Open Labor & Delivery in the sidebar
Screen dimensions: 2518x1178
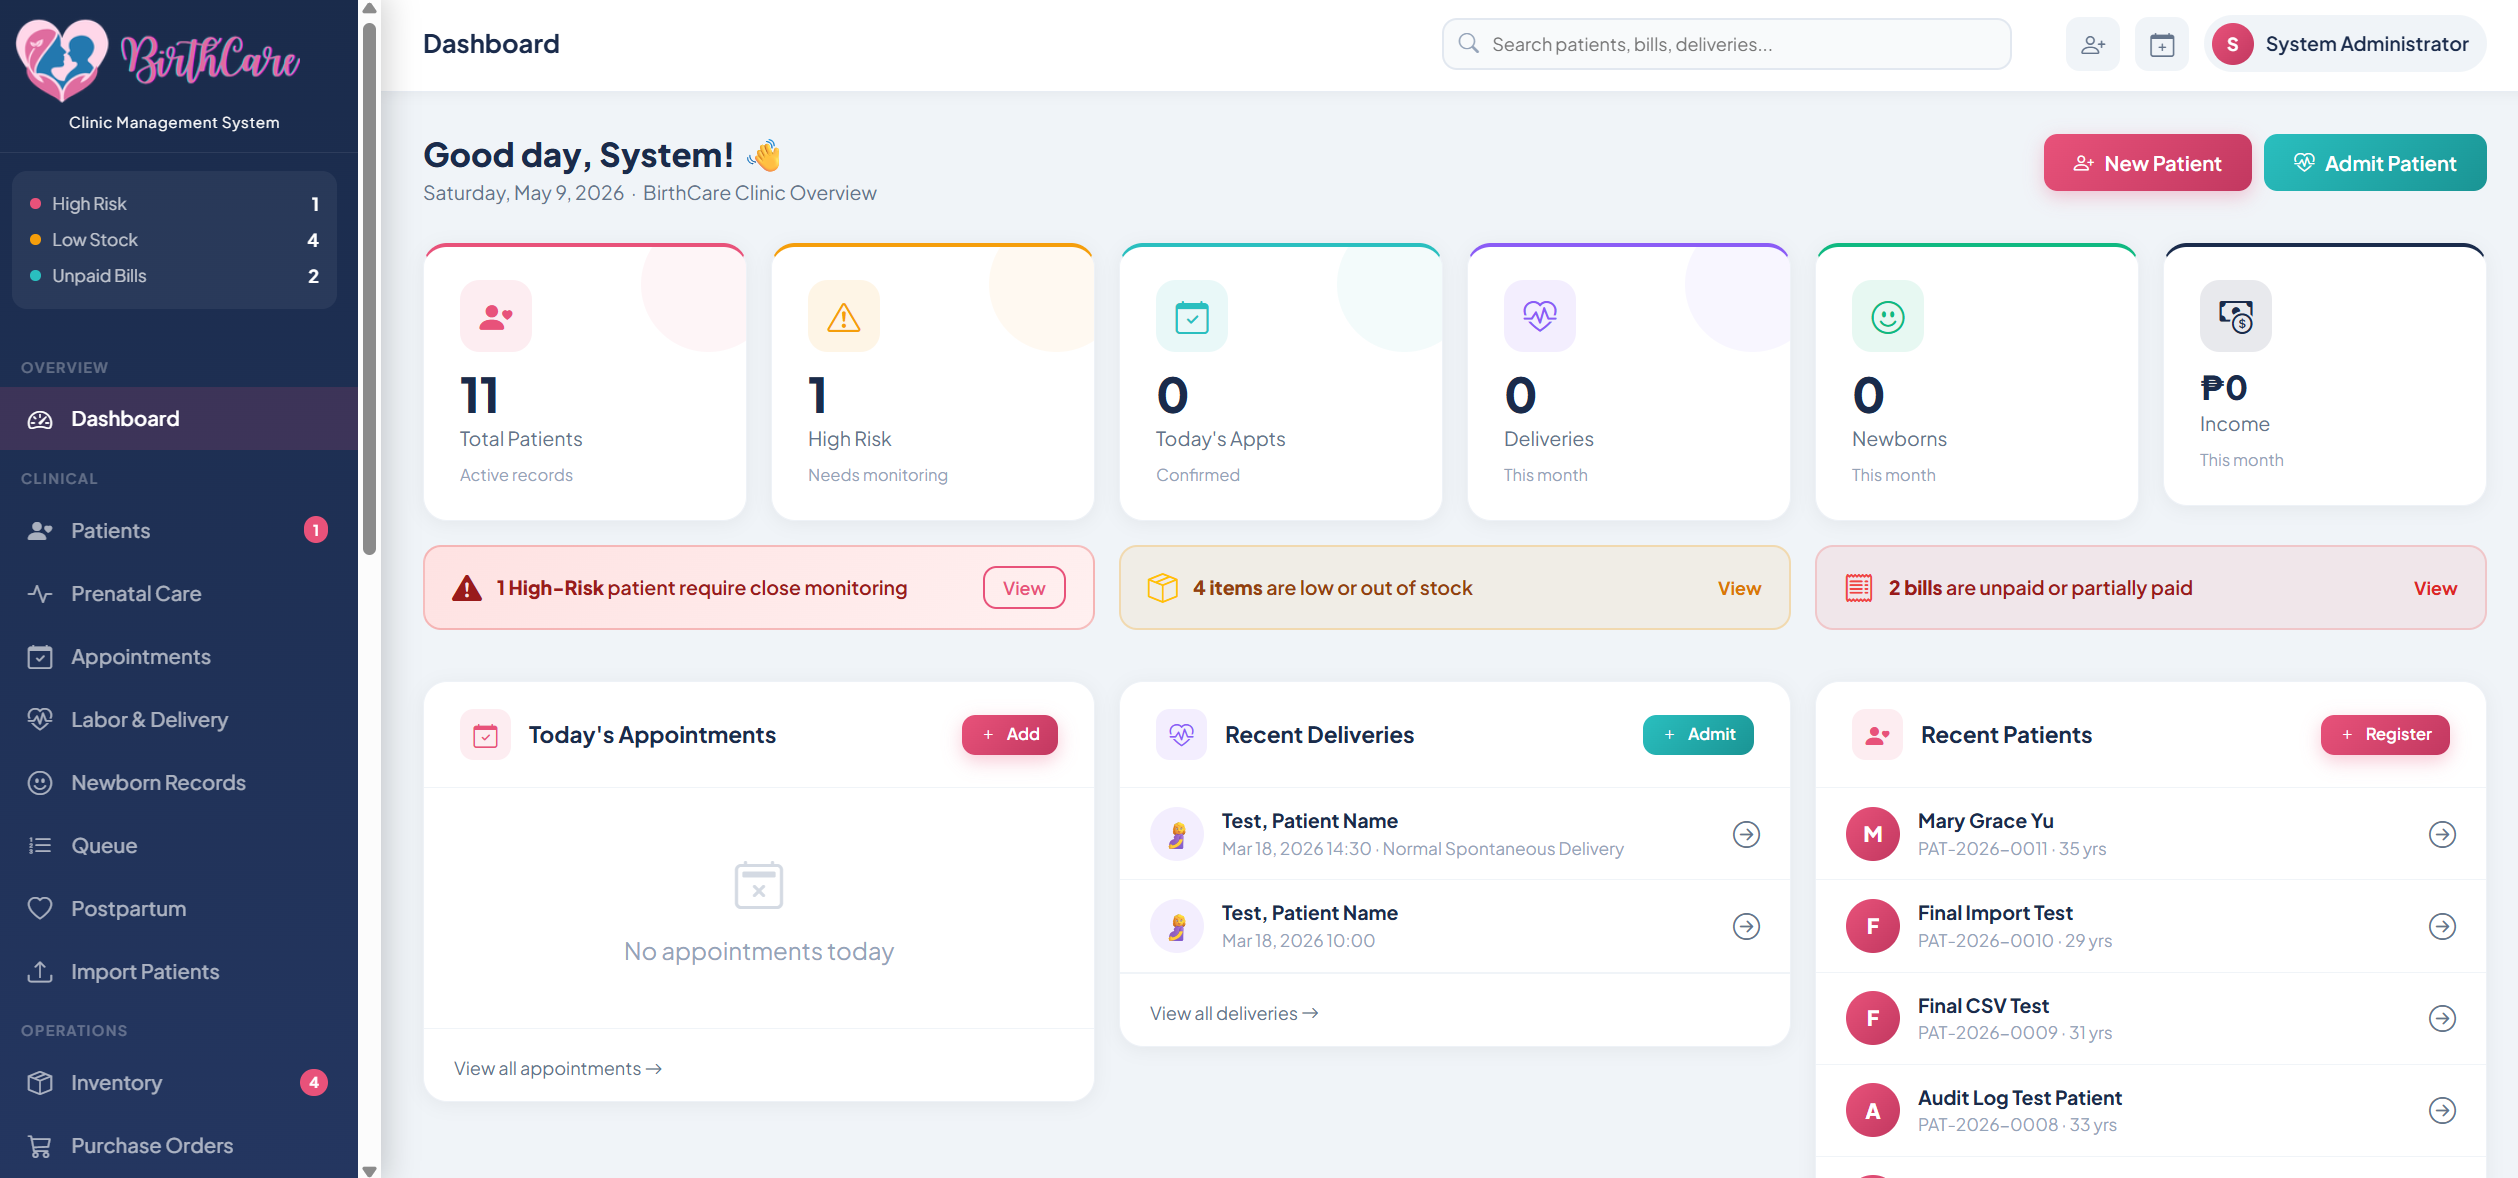179,719
